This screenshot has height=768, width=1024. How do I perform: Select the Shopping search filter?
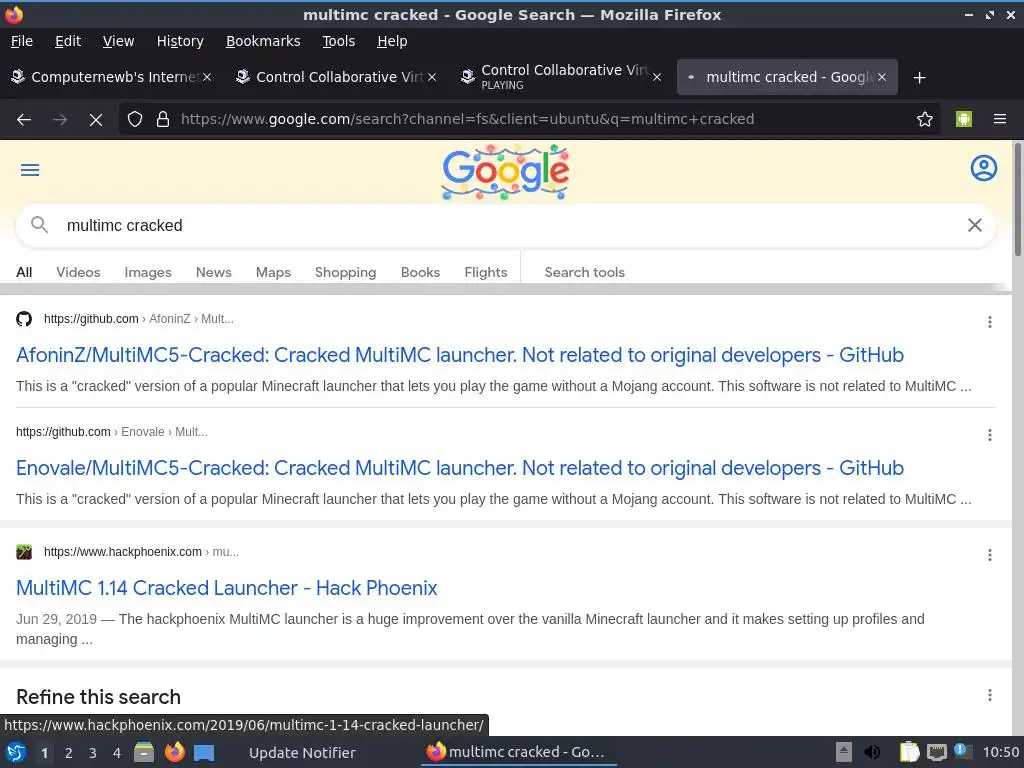click(x=345, y=272)
